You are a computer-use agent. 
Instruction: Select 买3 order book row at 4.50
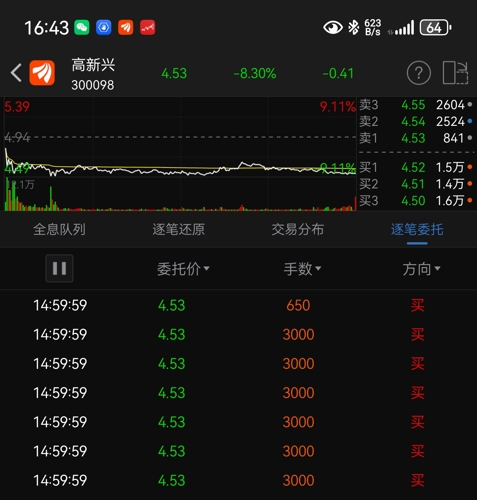(416, 201)
